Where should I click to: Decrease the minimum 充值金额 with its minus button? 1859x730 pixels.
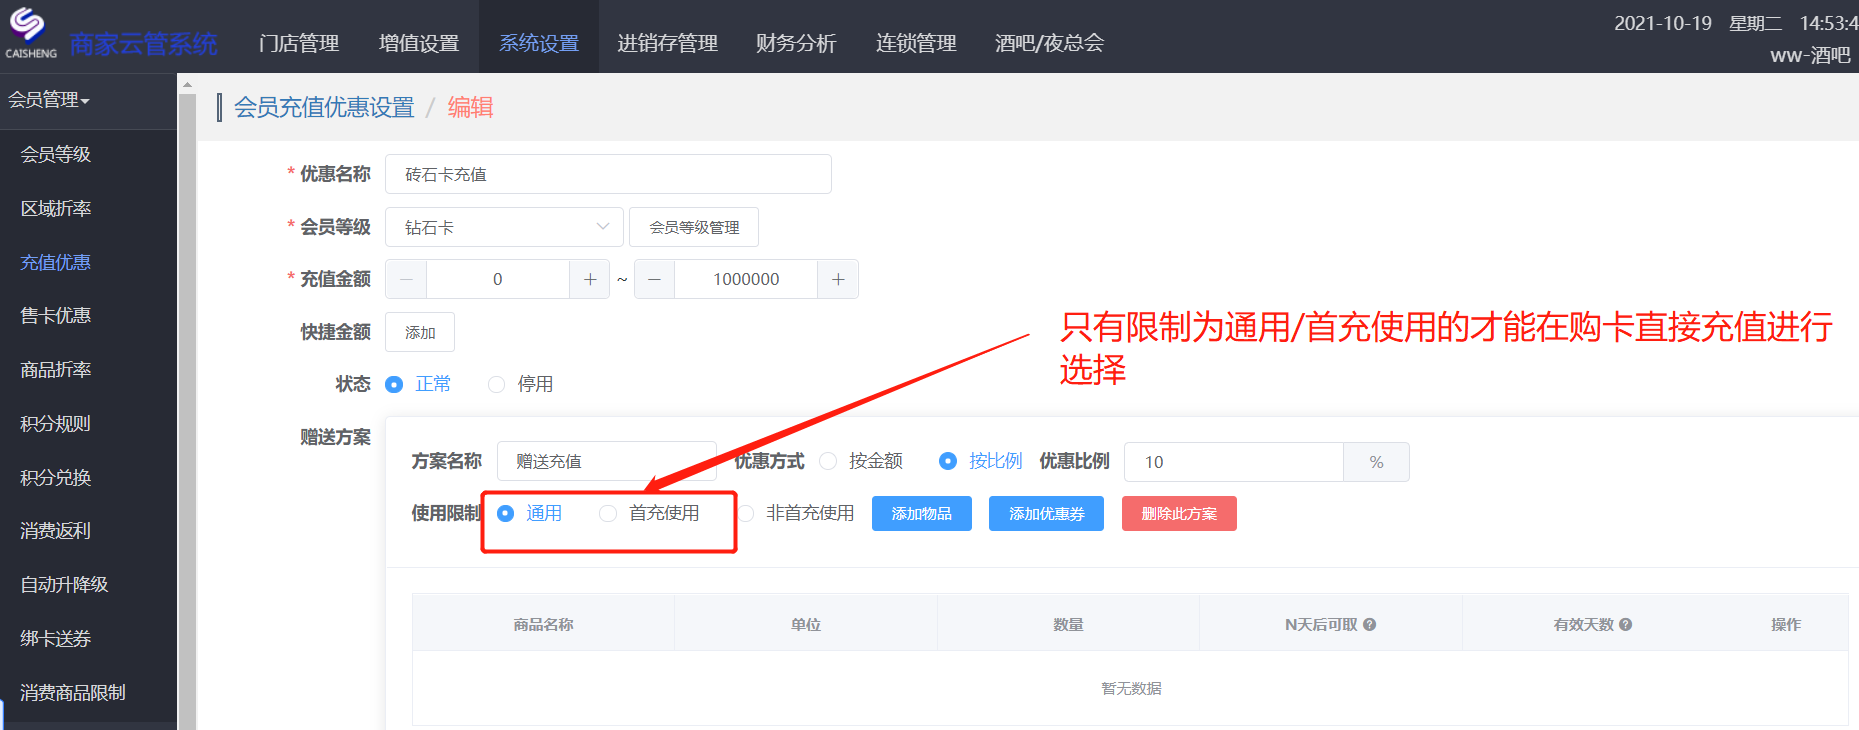(406, 279)
